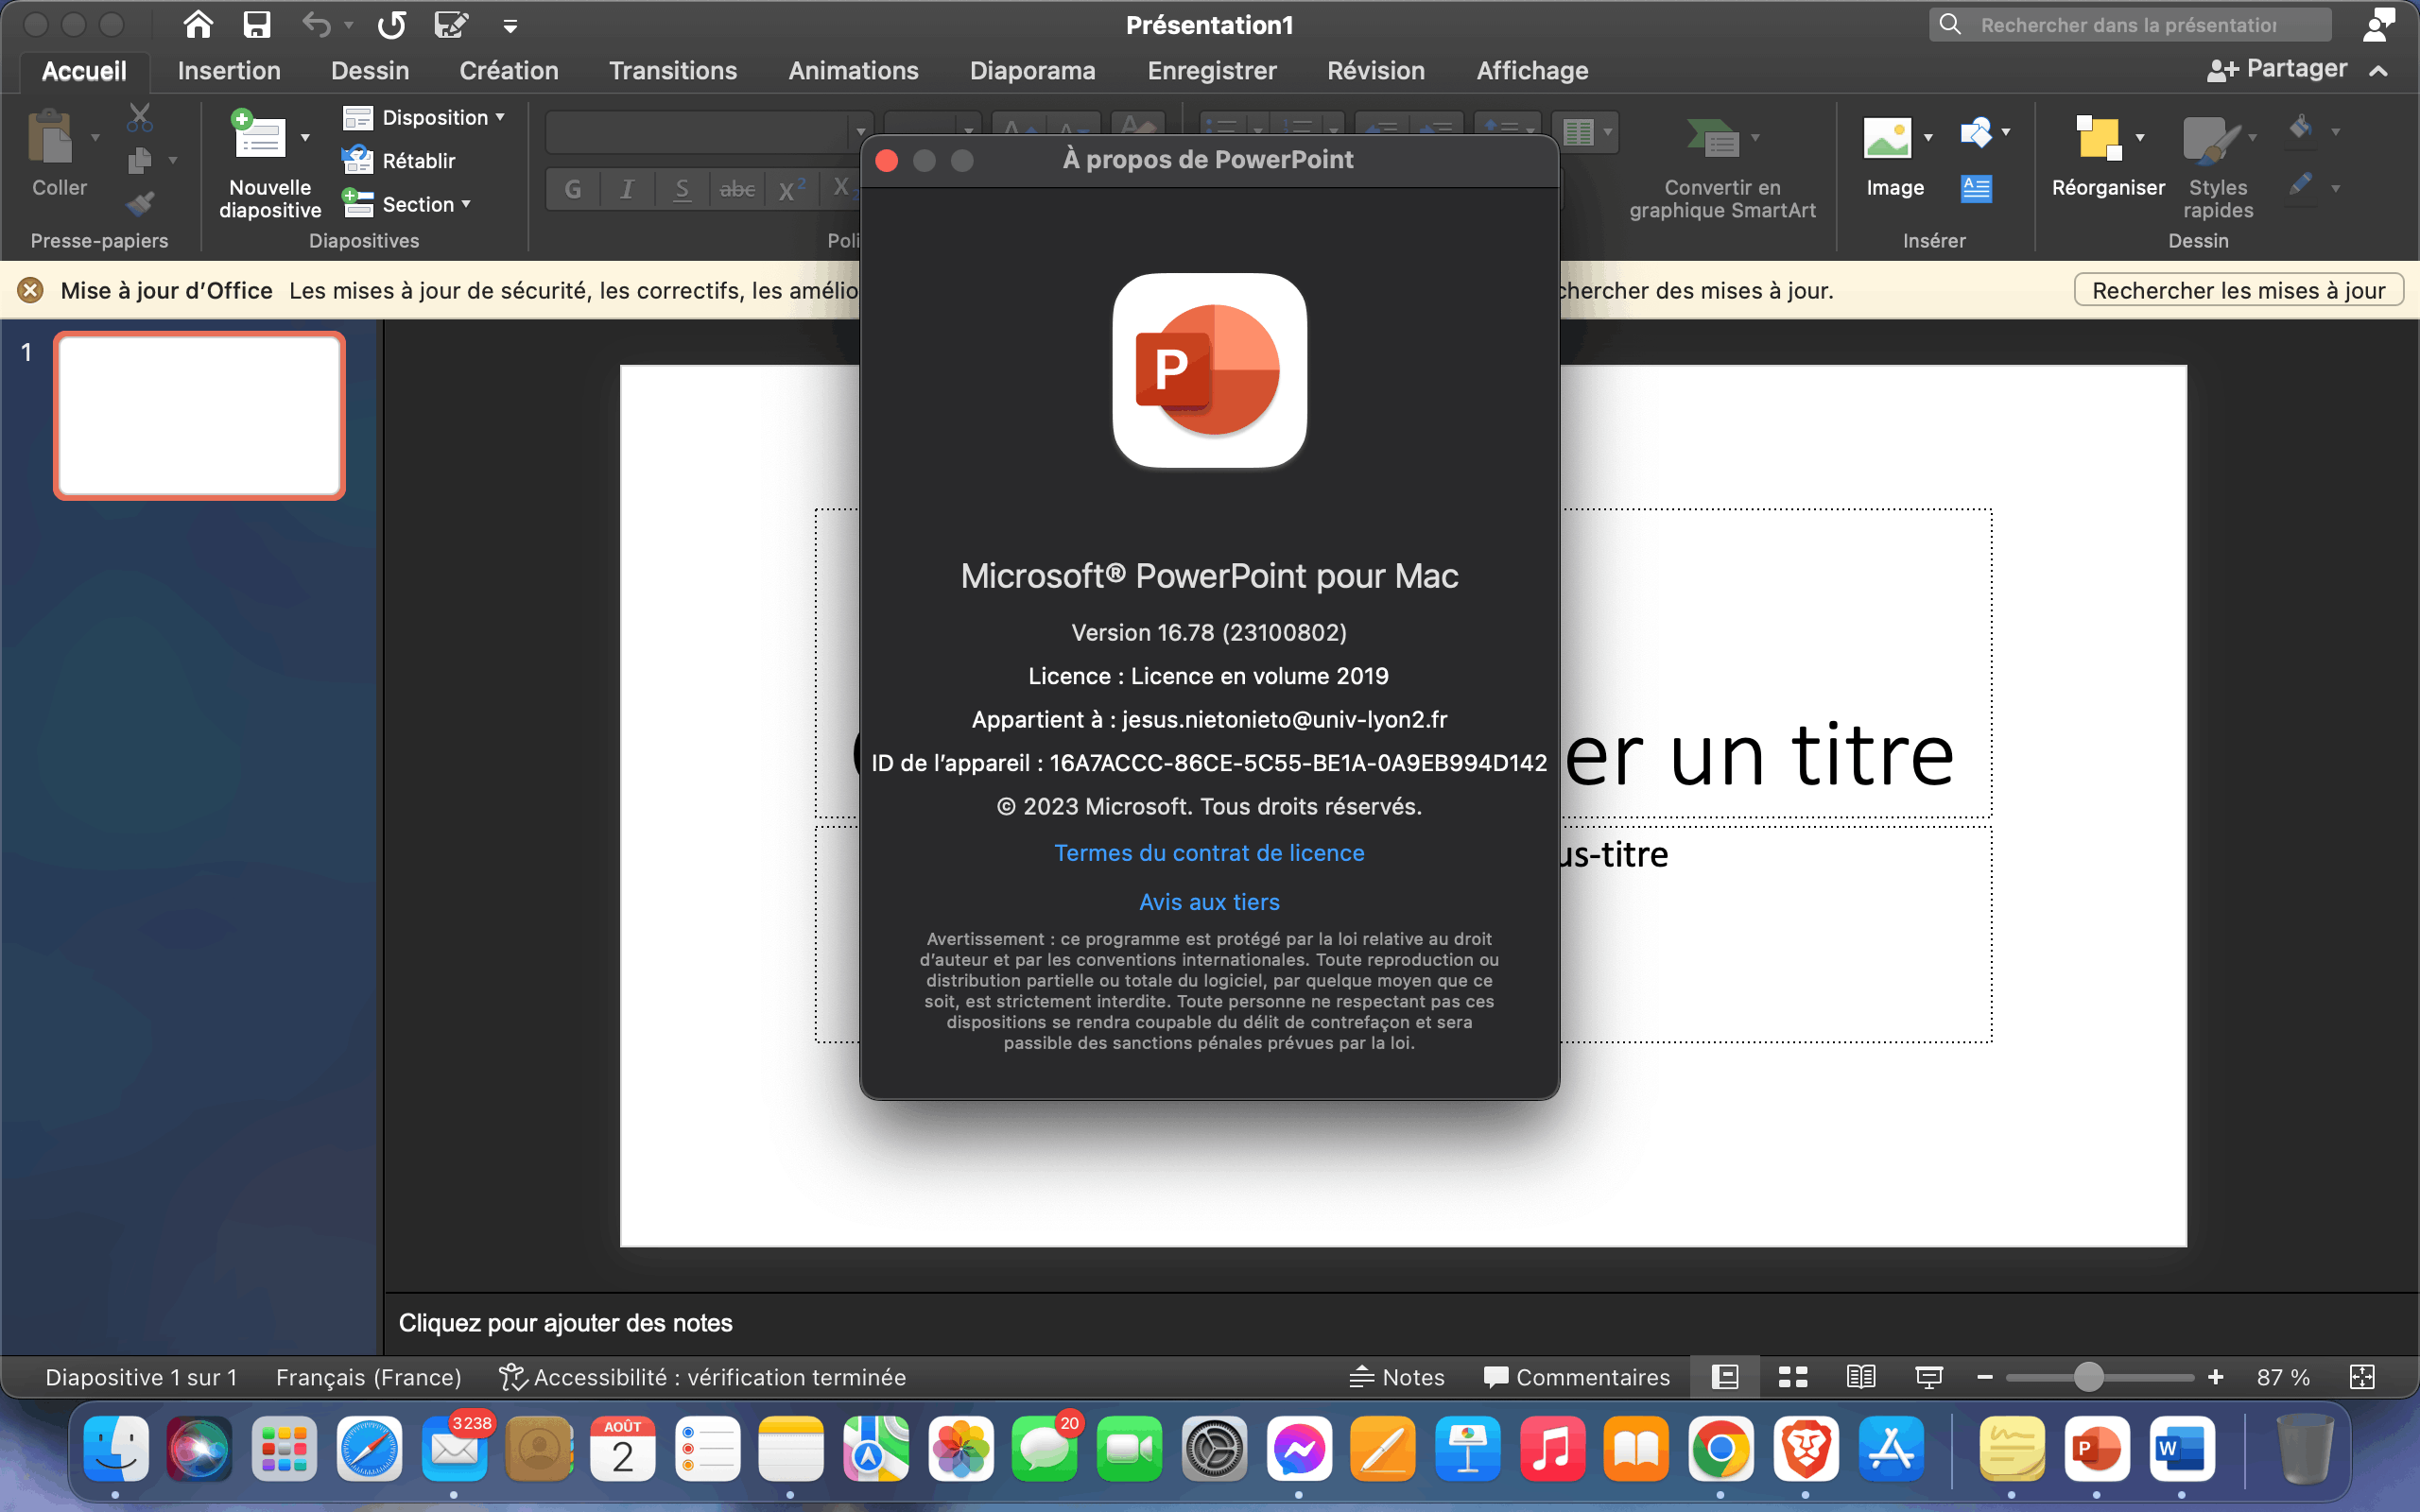Screen dimensions: 2420x1512
Task: Collapse the ribbon with the chevron
Action: tap(2379, 70)
